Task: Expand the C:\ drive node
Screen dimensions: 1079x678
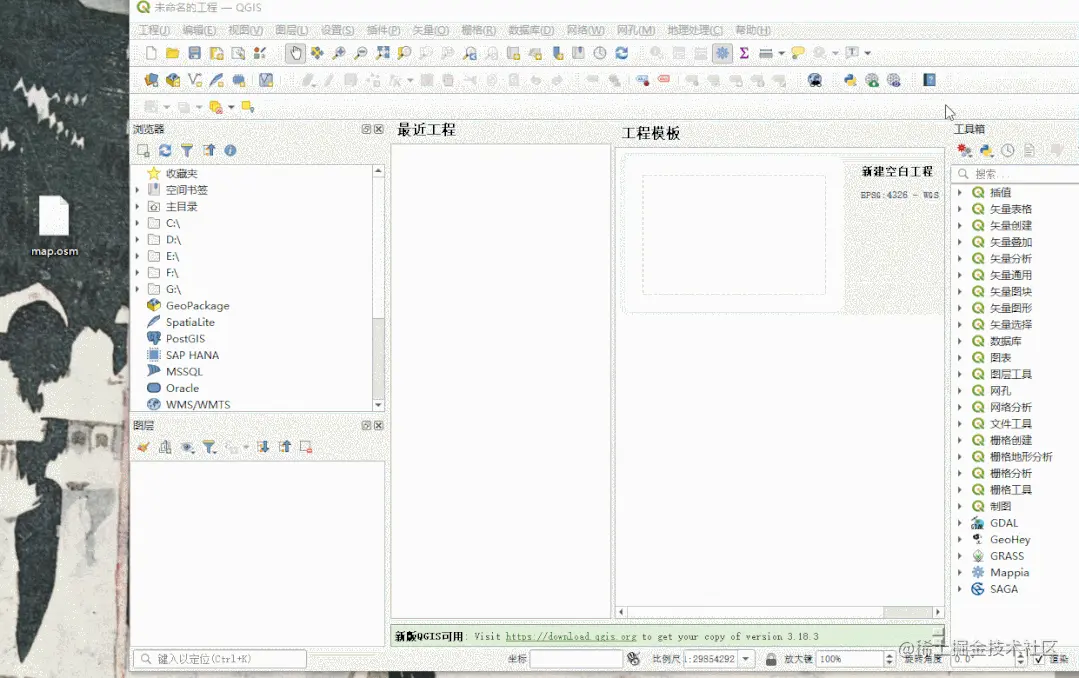Action: click(138, 223)
